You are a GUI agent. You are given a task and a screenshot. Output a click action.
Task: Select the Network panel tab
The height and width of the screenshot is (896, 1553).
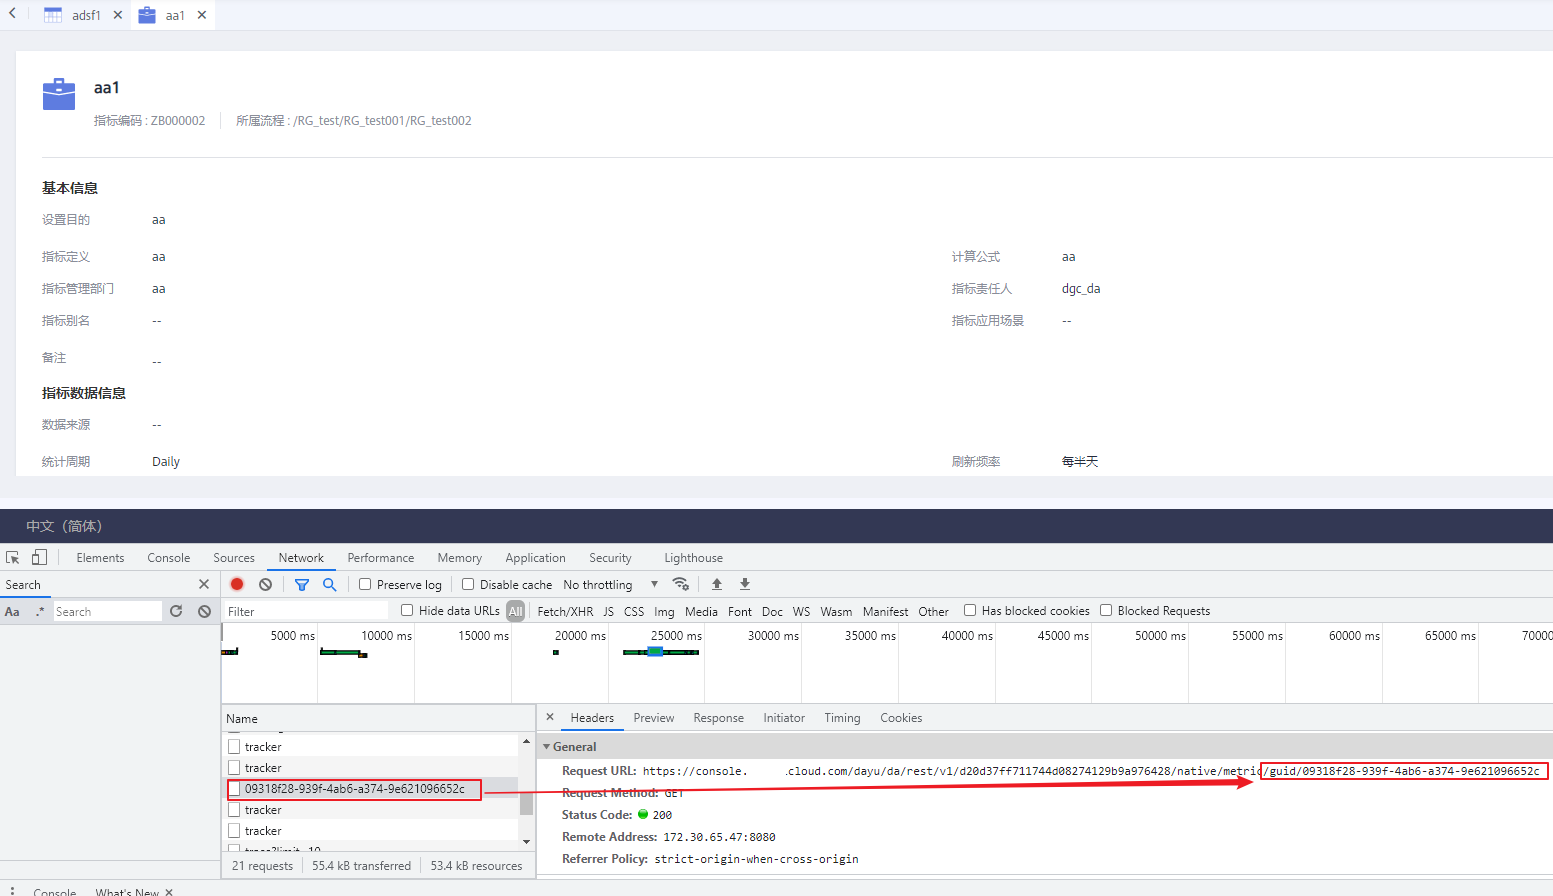click(301, 558)
